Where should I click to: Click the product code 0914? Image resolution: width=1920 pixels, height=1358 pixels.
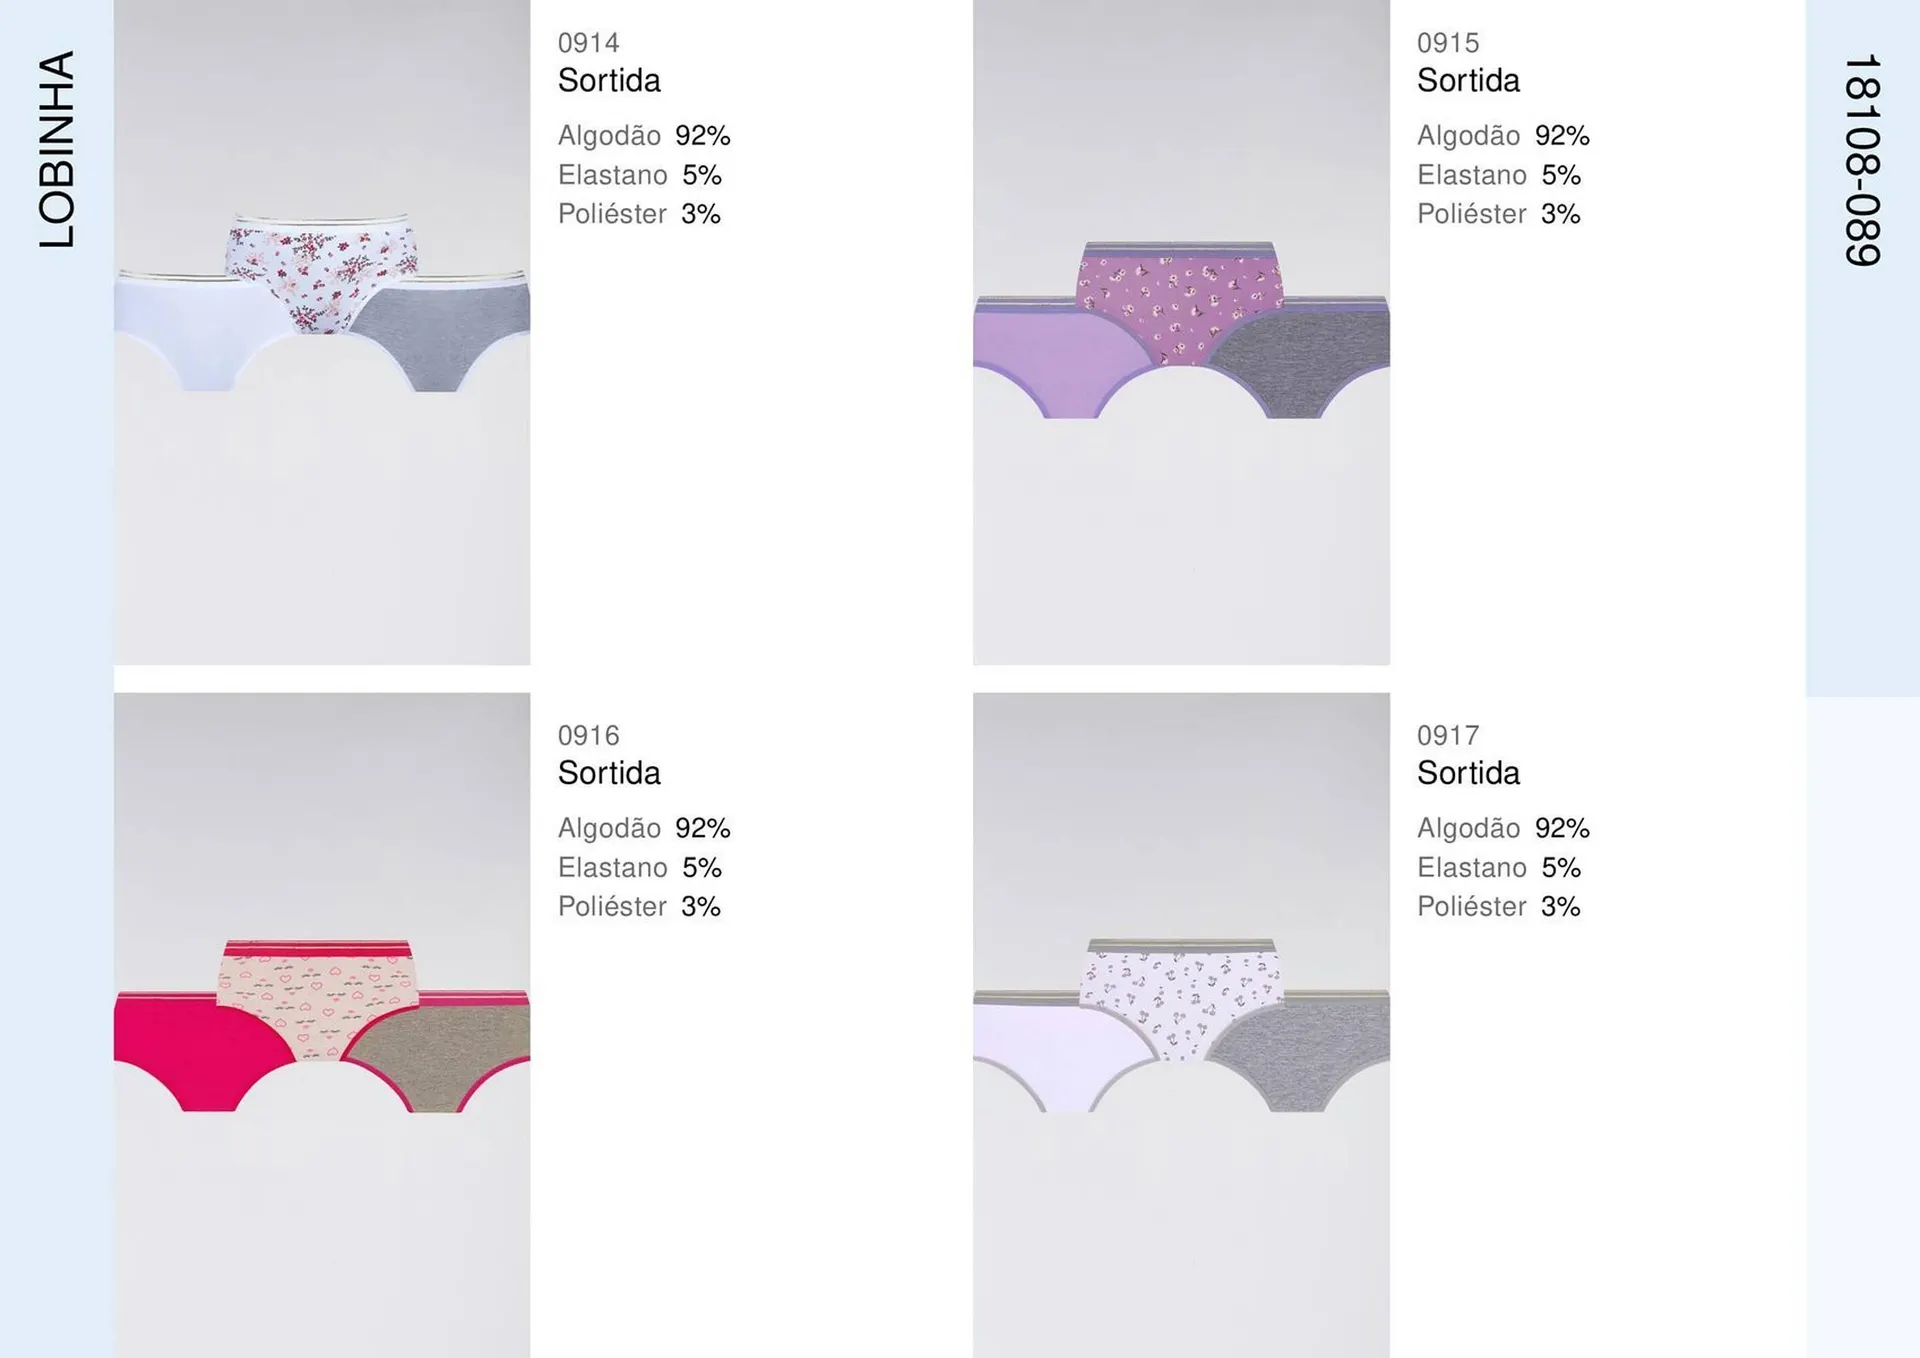pos(588,43)
